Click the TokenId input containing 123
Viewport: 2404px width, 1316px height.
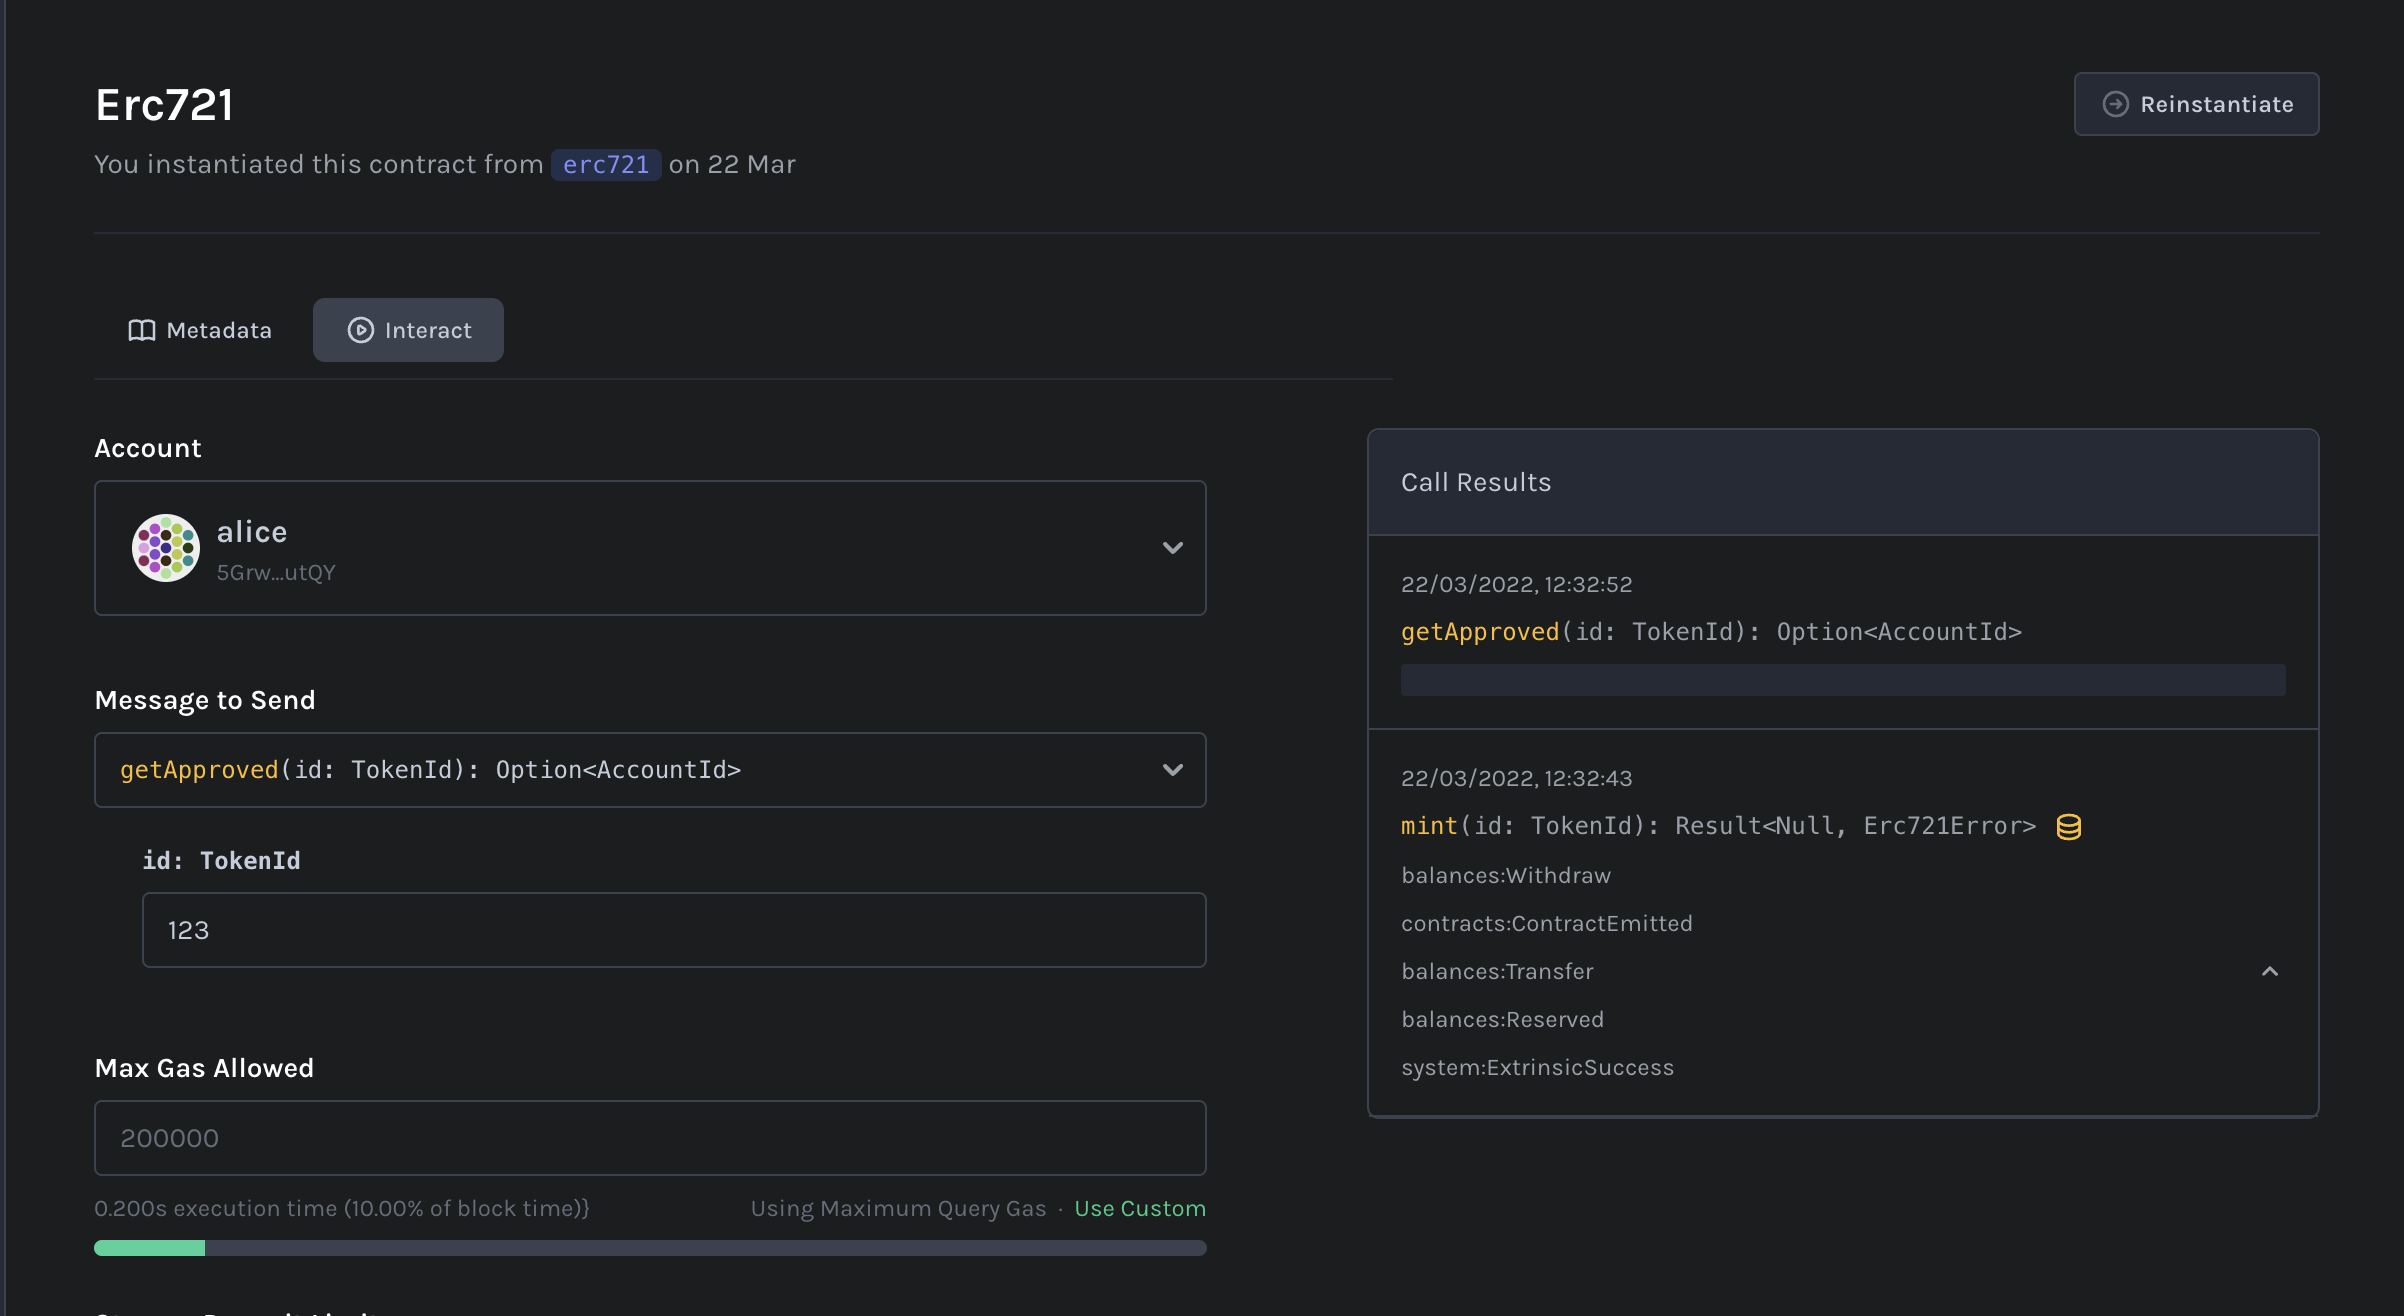(673, 929)
